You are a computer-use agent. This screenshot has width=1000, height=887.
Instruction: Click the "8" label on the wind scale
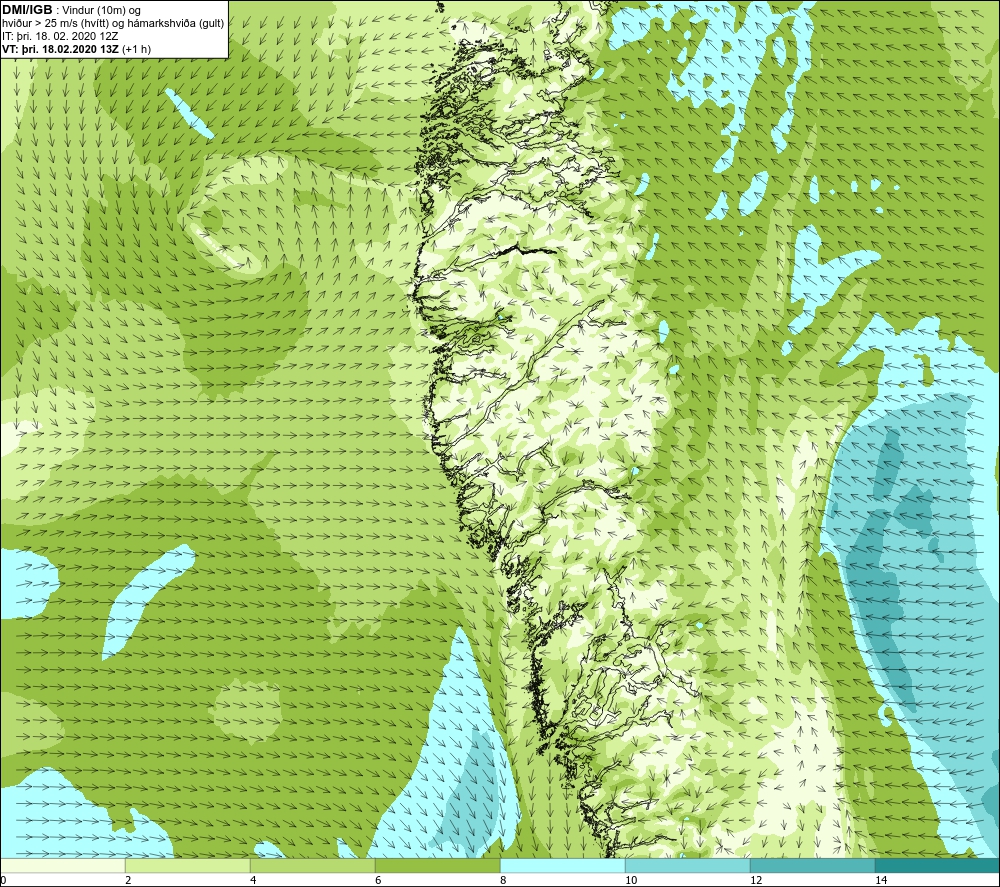coord(503,880)
